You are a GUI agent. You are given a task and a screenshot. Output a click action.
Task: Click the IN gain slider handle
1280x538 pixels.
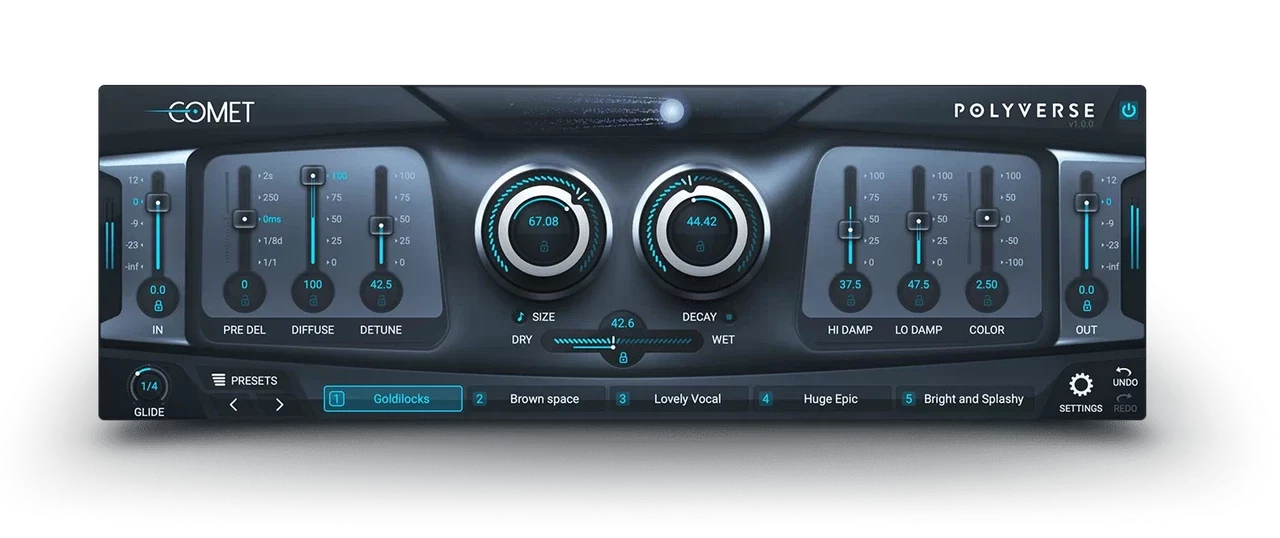[x=158, y=202]
